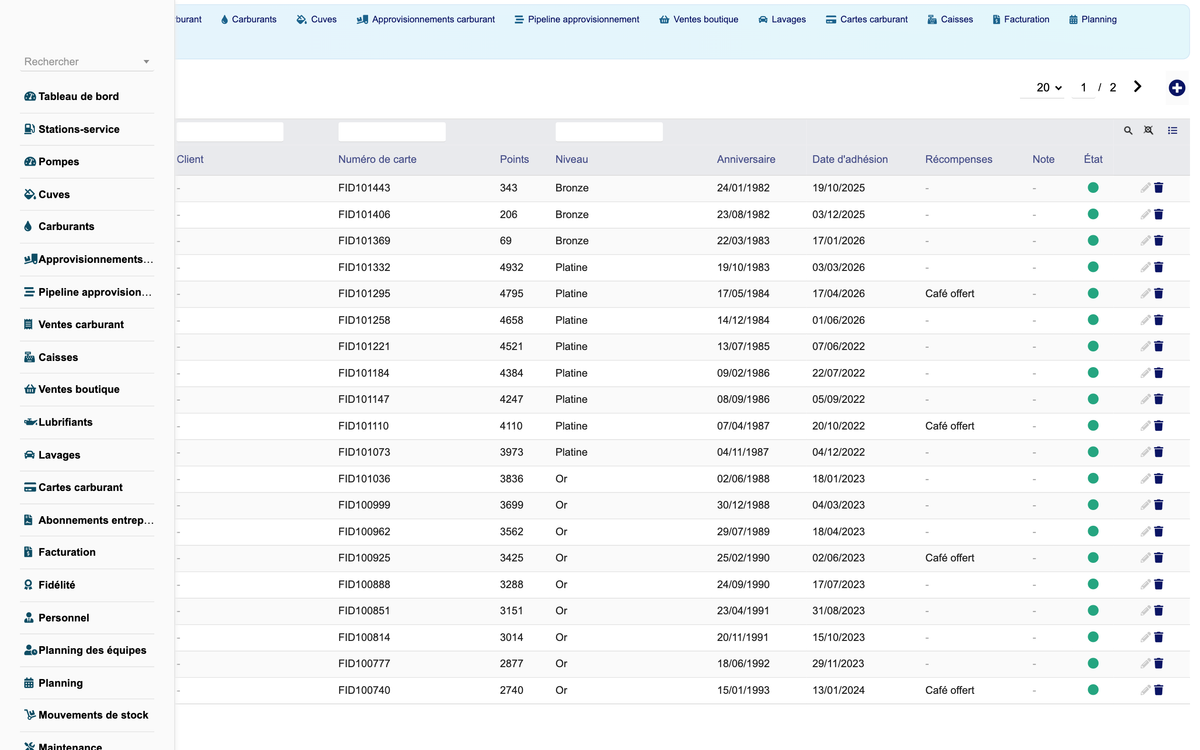Click green status dot for FID100777
This screenshot has width=1200, height=750.
click(1093, 664)
